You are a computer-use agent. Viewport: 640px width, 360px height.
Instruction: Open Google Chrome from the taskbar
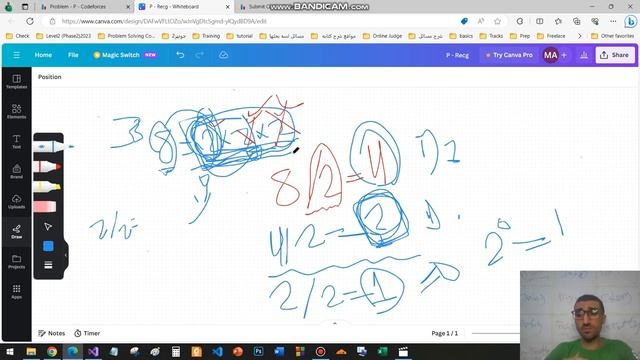[52, 351]
